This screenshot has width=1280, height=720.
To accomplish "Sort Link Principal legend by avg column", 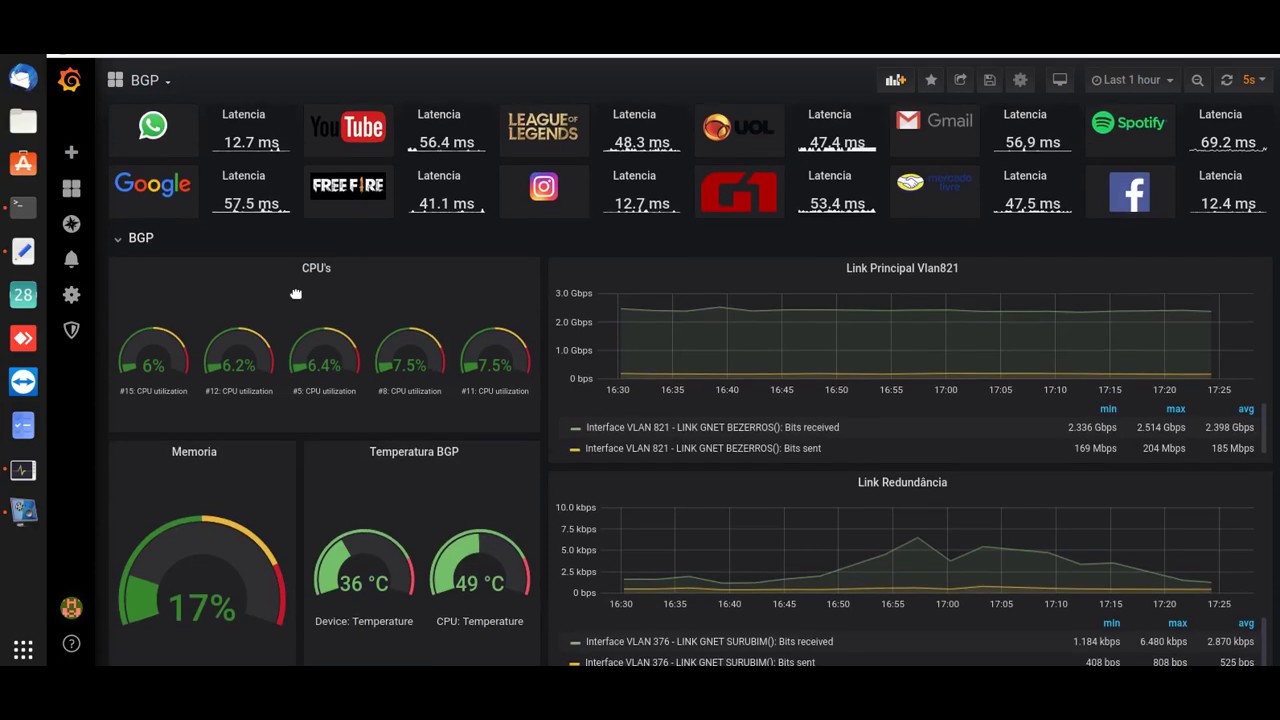I will [1246, 409].
